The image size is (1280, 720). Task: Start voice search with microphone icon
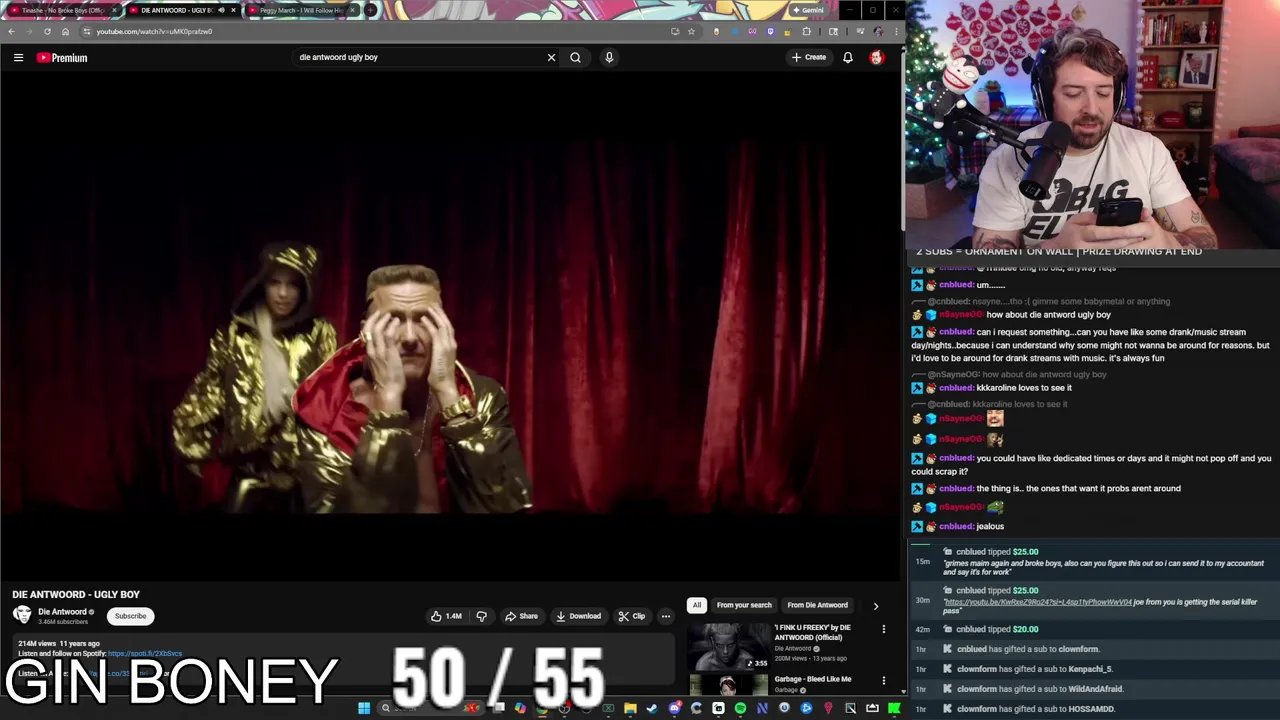click(609, 57)
